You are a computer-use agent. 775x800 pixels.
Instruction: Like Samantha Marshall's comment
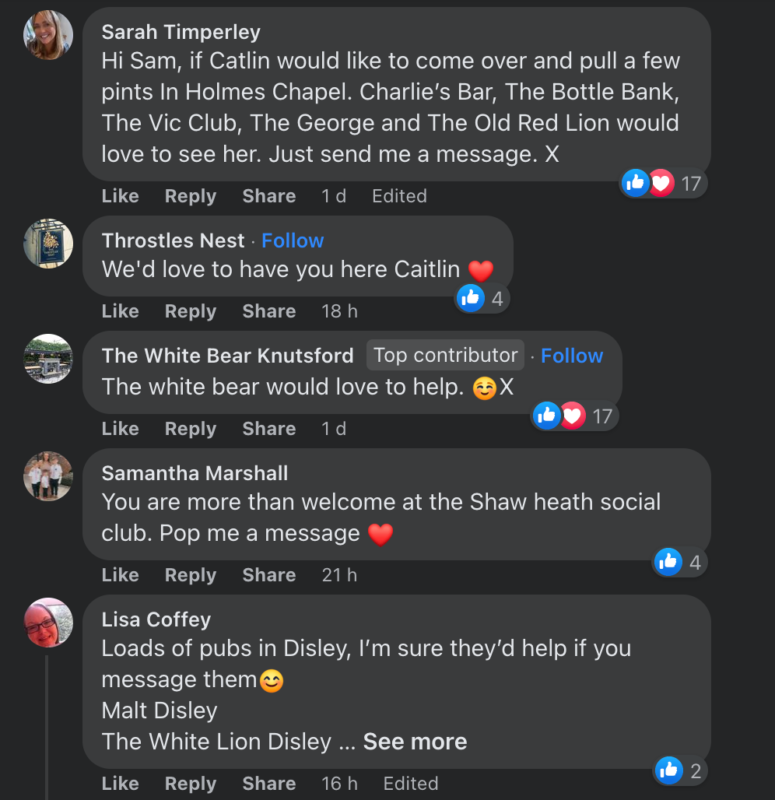pos(120,575)
